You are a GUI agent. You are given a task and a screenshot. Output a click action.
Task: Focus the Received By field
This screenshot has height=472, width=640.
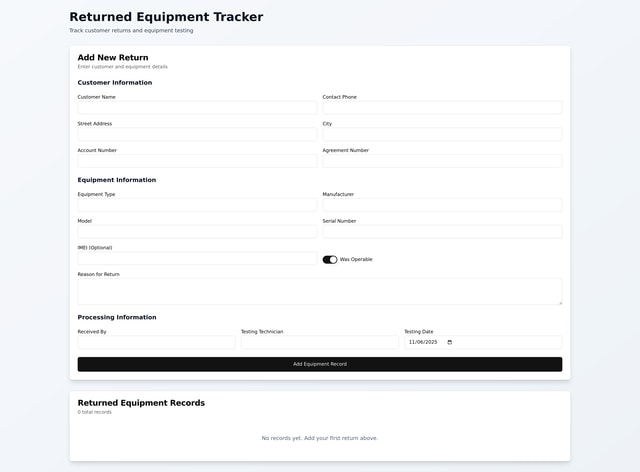click(x=156, y=342)
